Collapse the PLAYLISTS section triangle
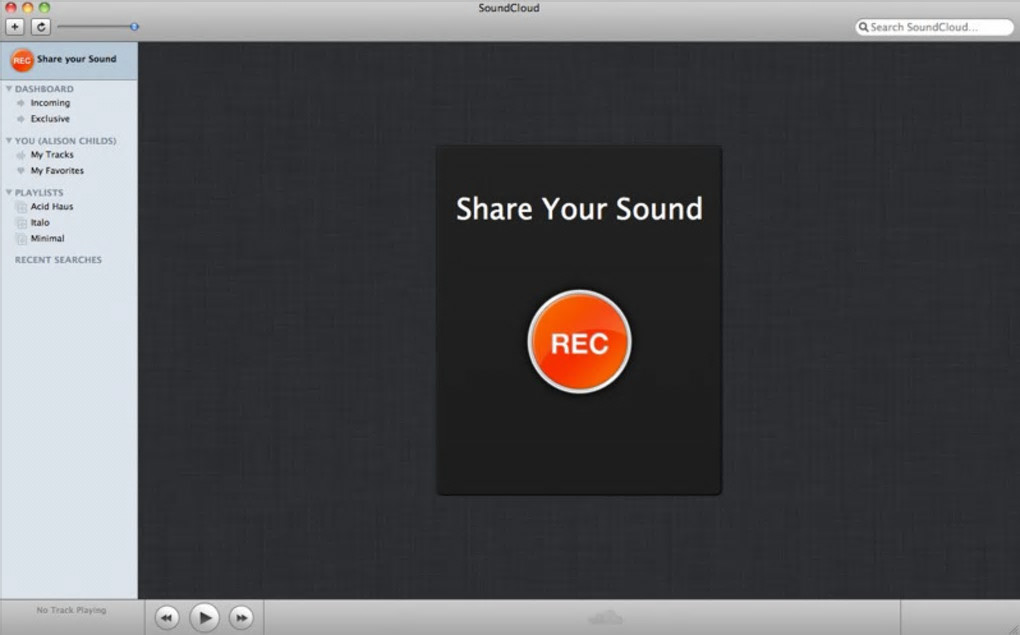This screenshot has width=1020, height=635. click(9, 192)
